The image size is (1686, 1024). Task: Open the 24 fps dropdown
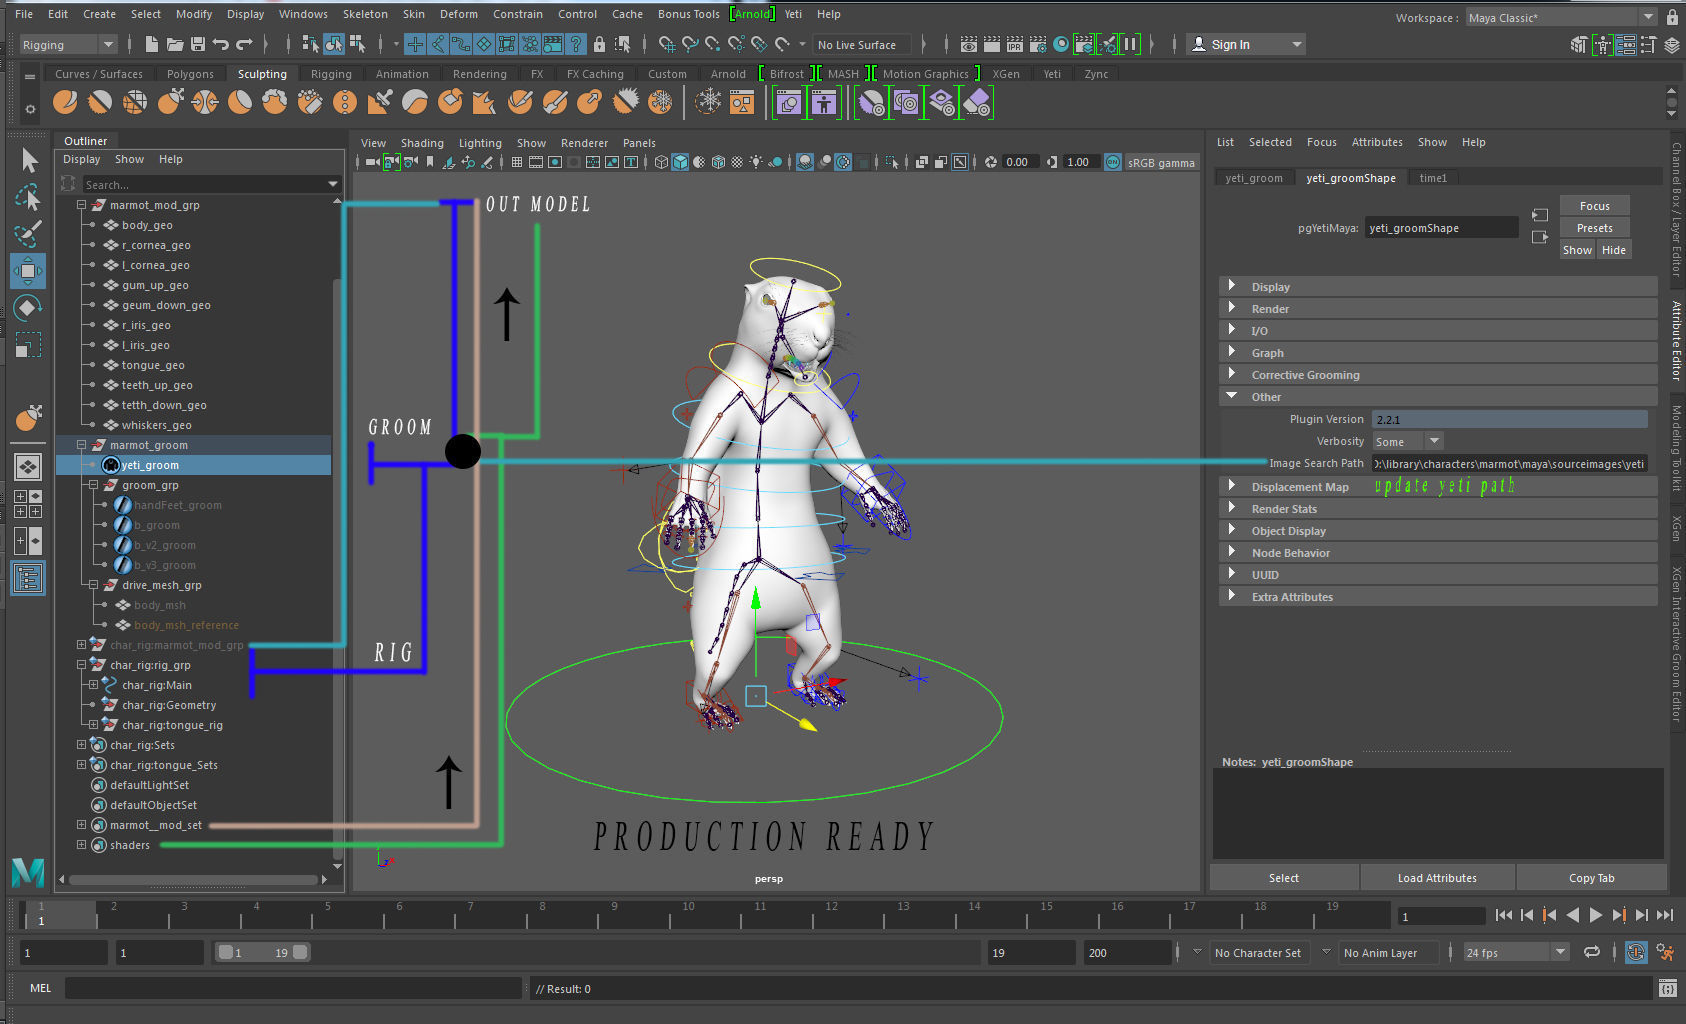[1516, 952]
